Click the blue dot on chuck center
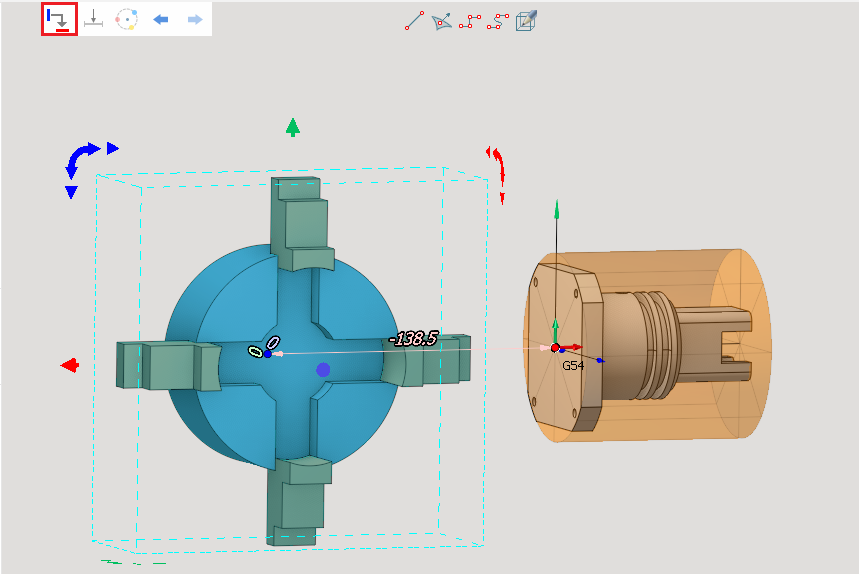 323,370
